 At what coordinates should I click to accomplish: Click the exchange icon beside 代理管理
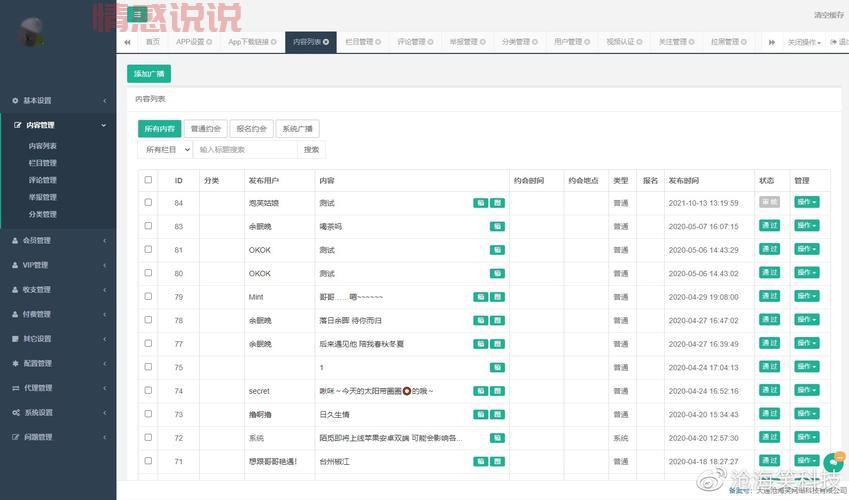tap(16, 388)
